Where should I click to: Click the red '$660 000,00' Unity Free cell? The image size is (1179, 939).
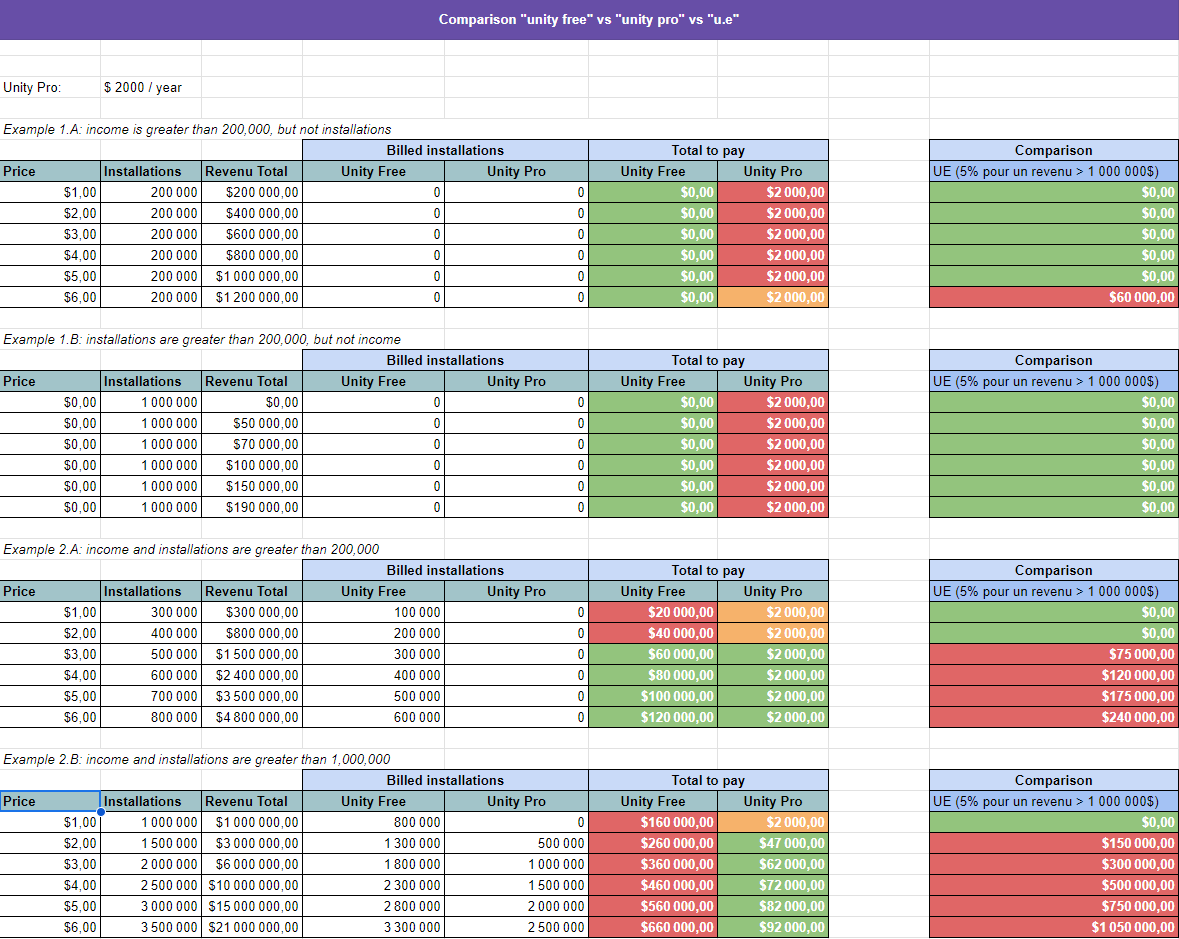click(x=653, y=928)
